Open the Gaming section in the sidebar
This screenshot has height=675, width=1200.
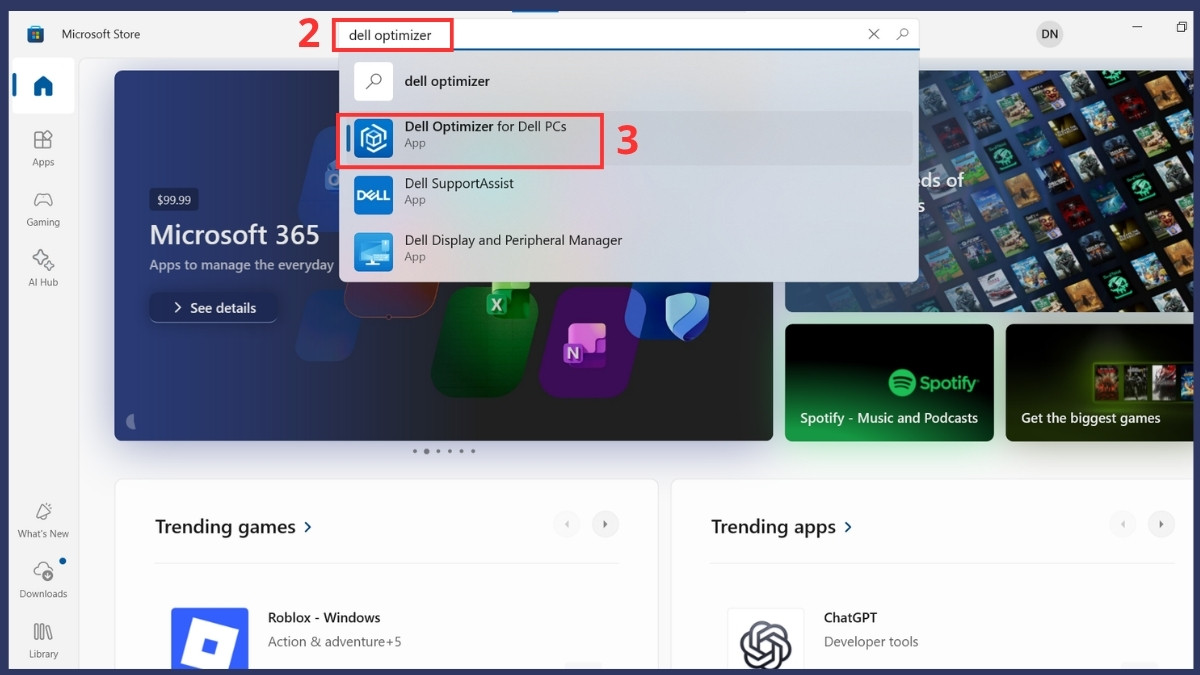(x=43, y=208)
